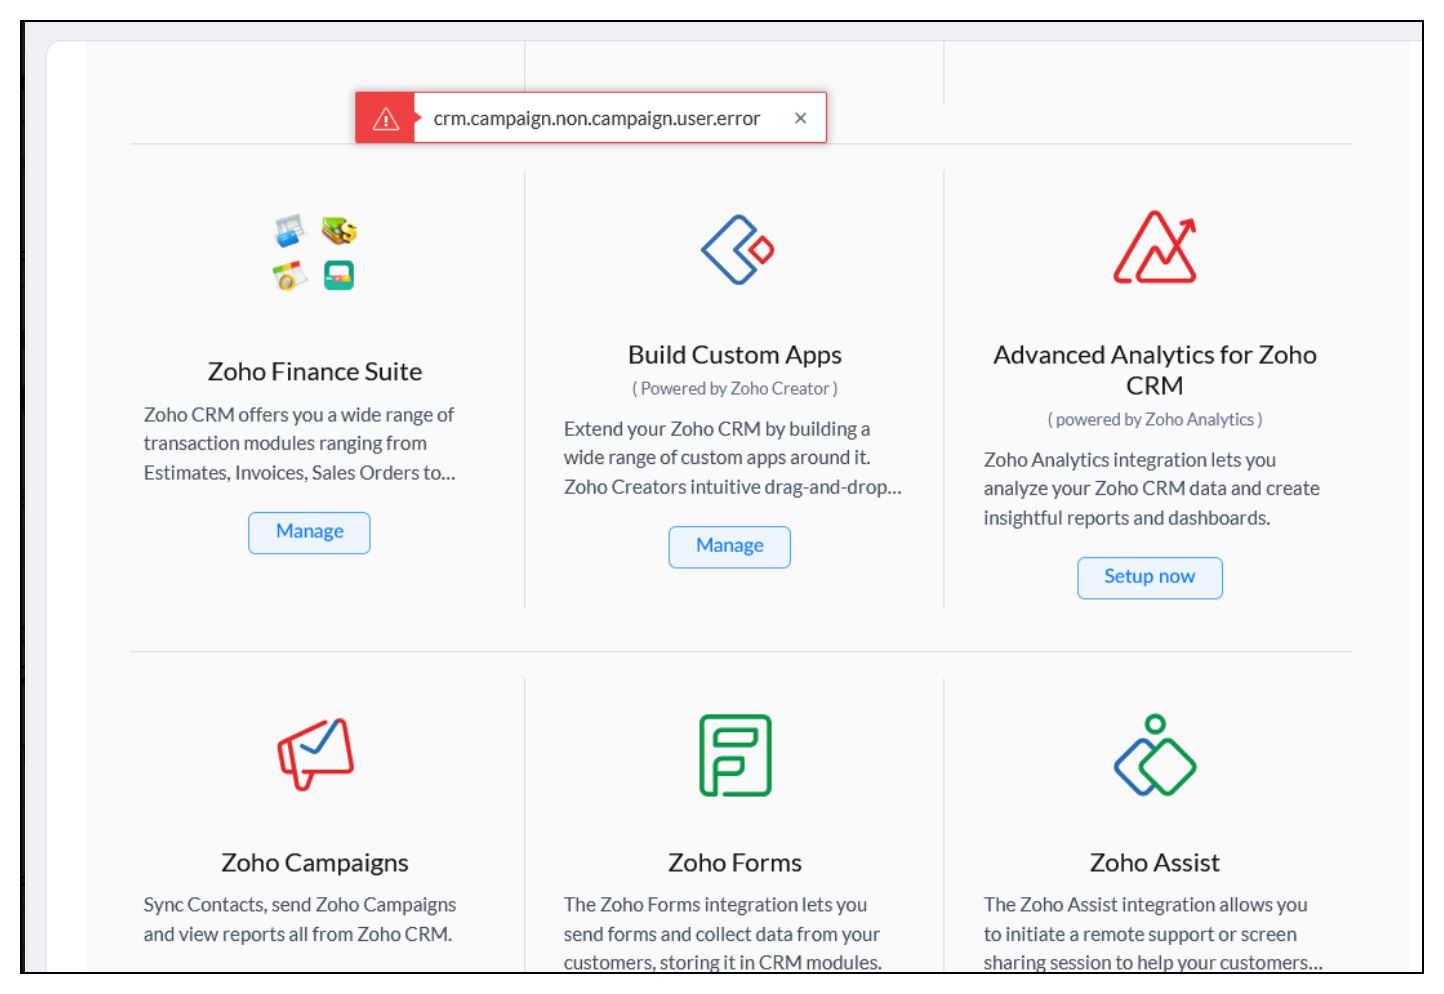Click the Zoho Forms title
This screenshot has width=1444, height=994.
pyautogui.click(x=735, y=863)
